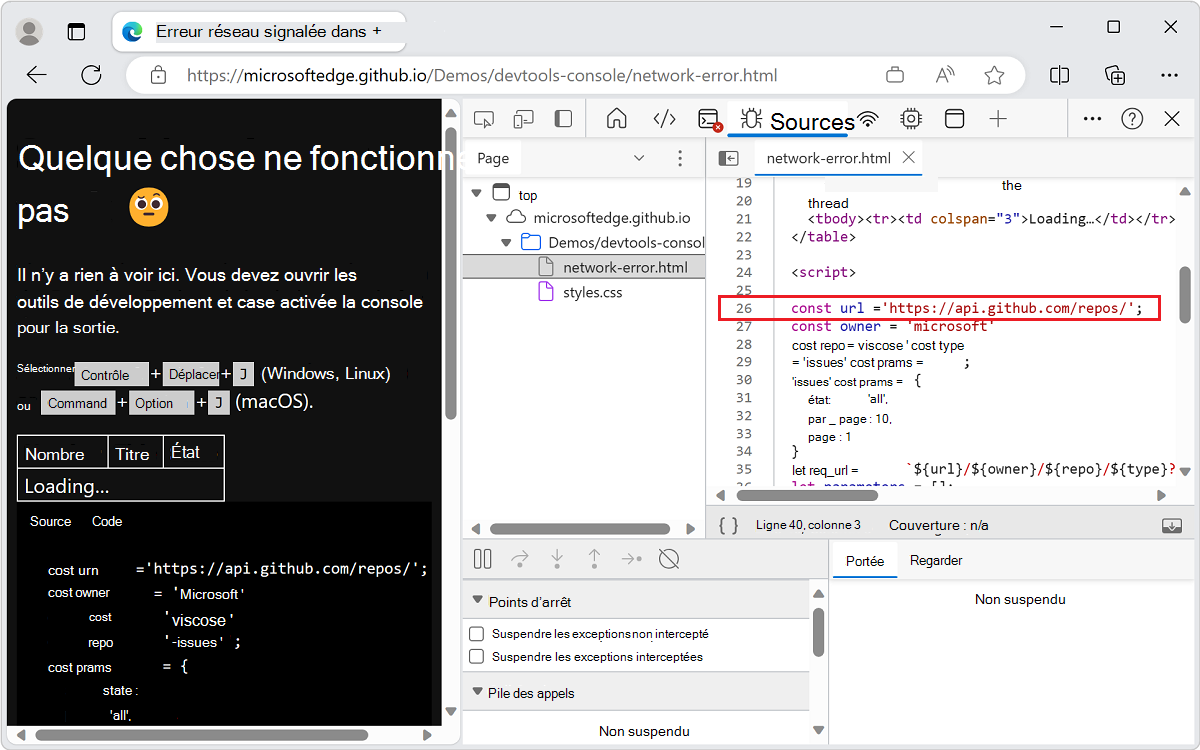Enable suspending on uncaught exceptions
This screenshot has width=1200, height=750.
(x=475, y=633)
